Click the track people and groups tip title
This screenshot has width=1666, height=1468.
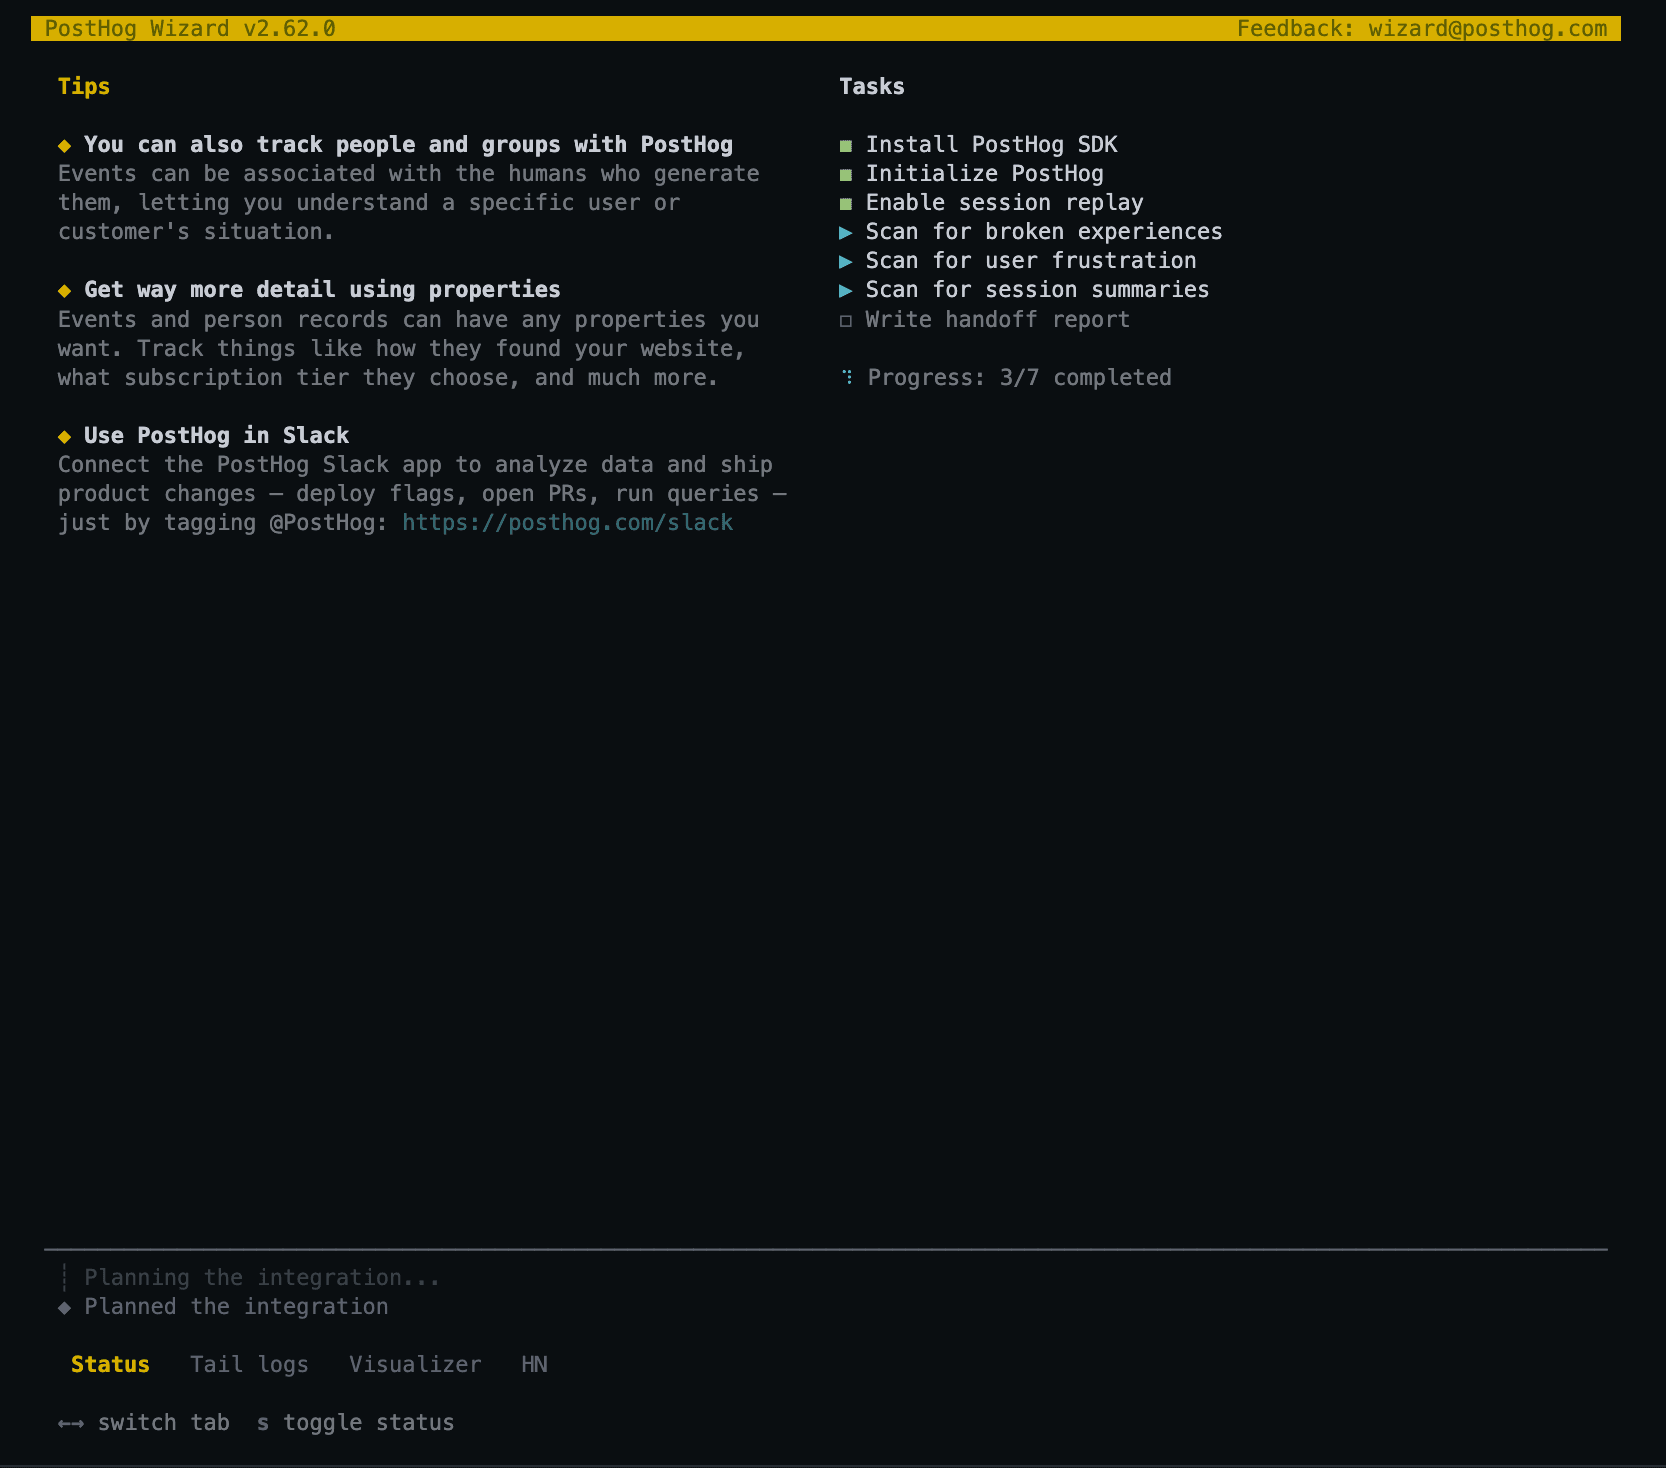pos(409,145)
